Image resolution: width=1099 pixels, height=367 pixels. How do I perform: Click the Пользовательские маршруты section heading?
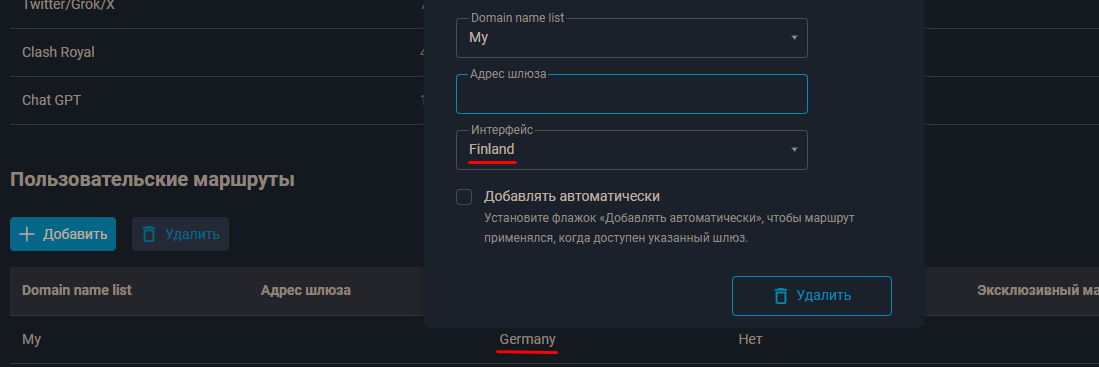pos(152,180)
